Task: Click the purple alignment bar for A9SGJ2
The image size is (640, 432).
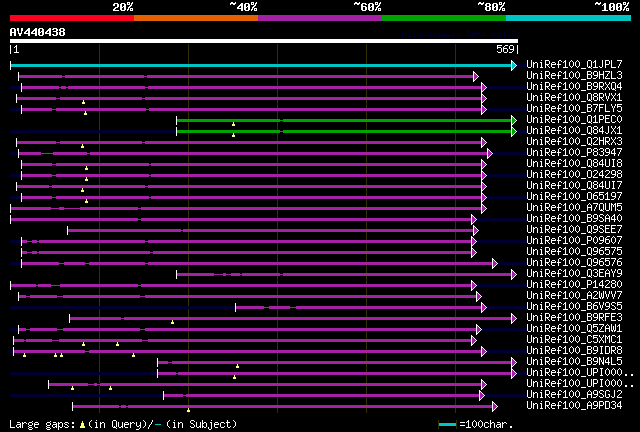Action: [322, 395]
